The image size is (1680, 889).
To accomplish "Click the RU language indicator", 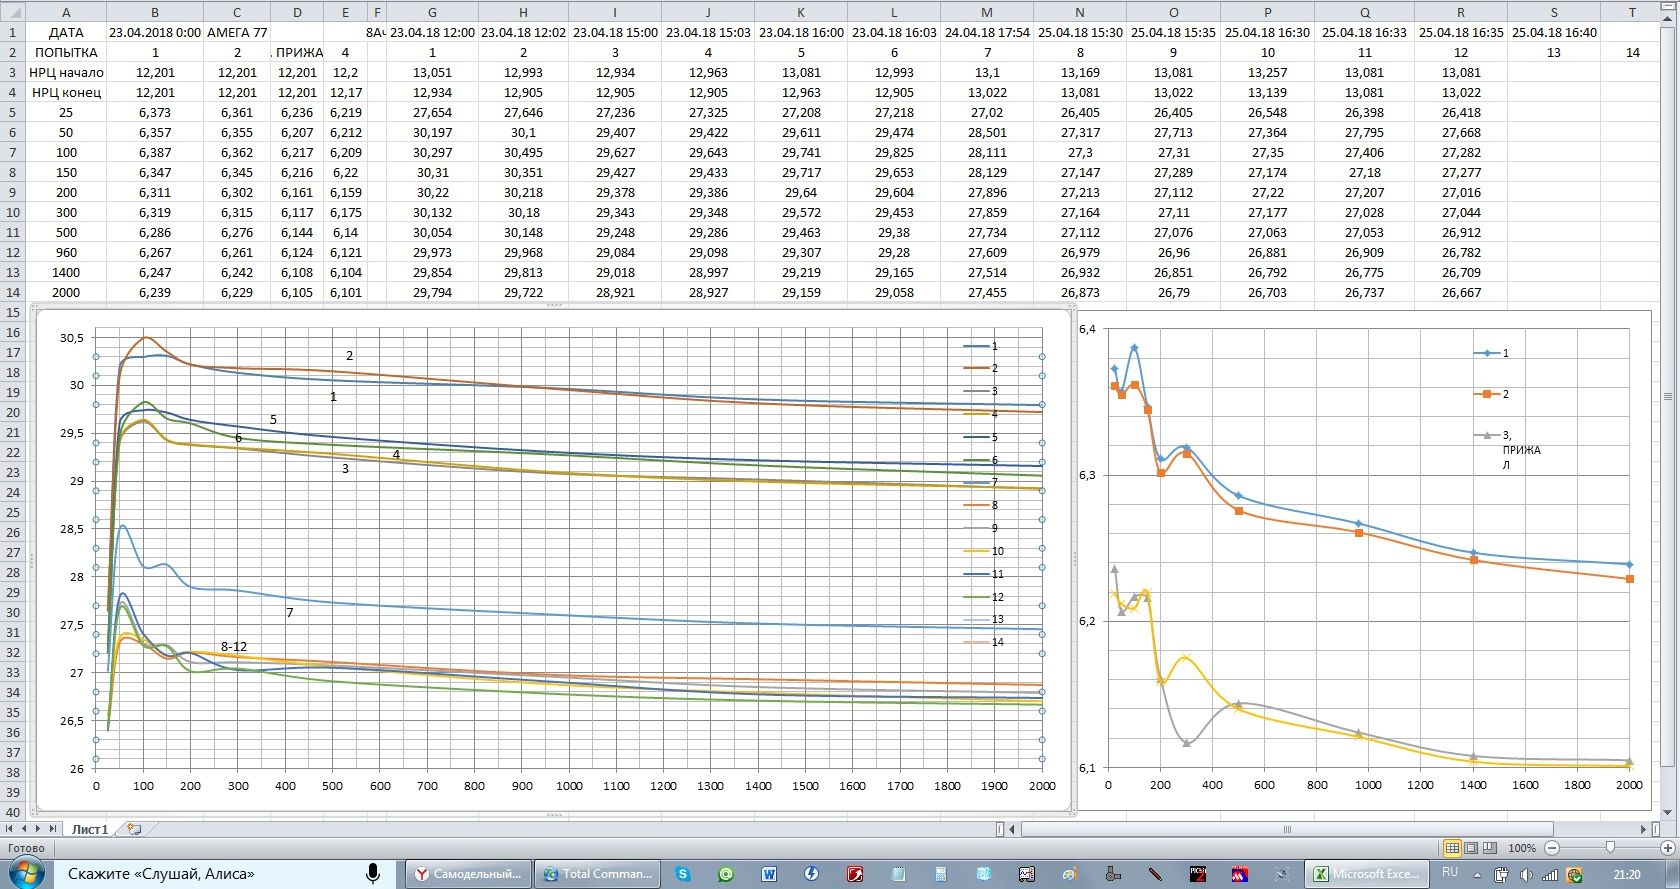I will tap(1450, 873).
